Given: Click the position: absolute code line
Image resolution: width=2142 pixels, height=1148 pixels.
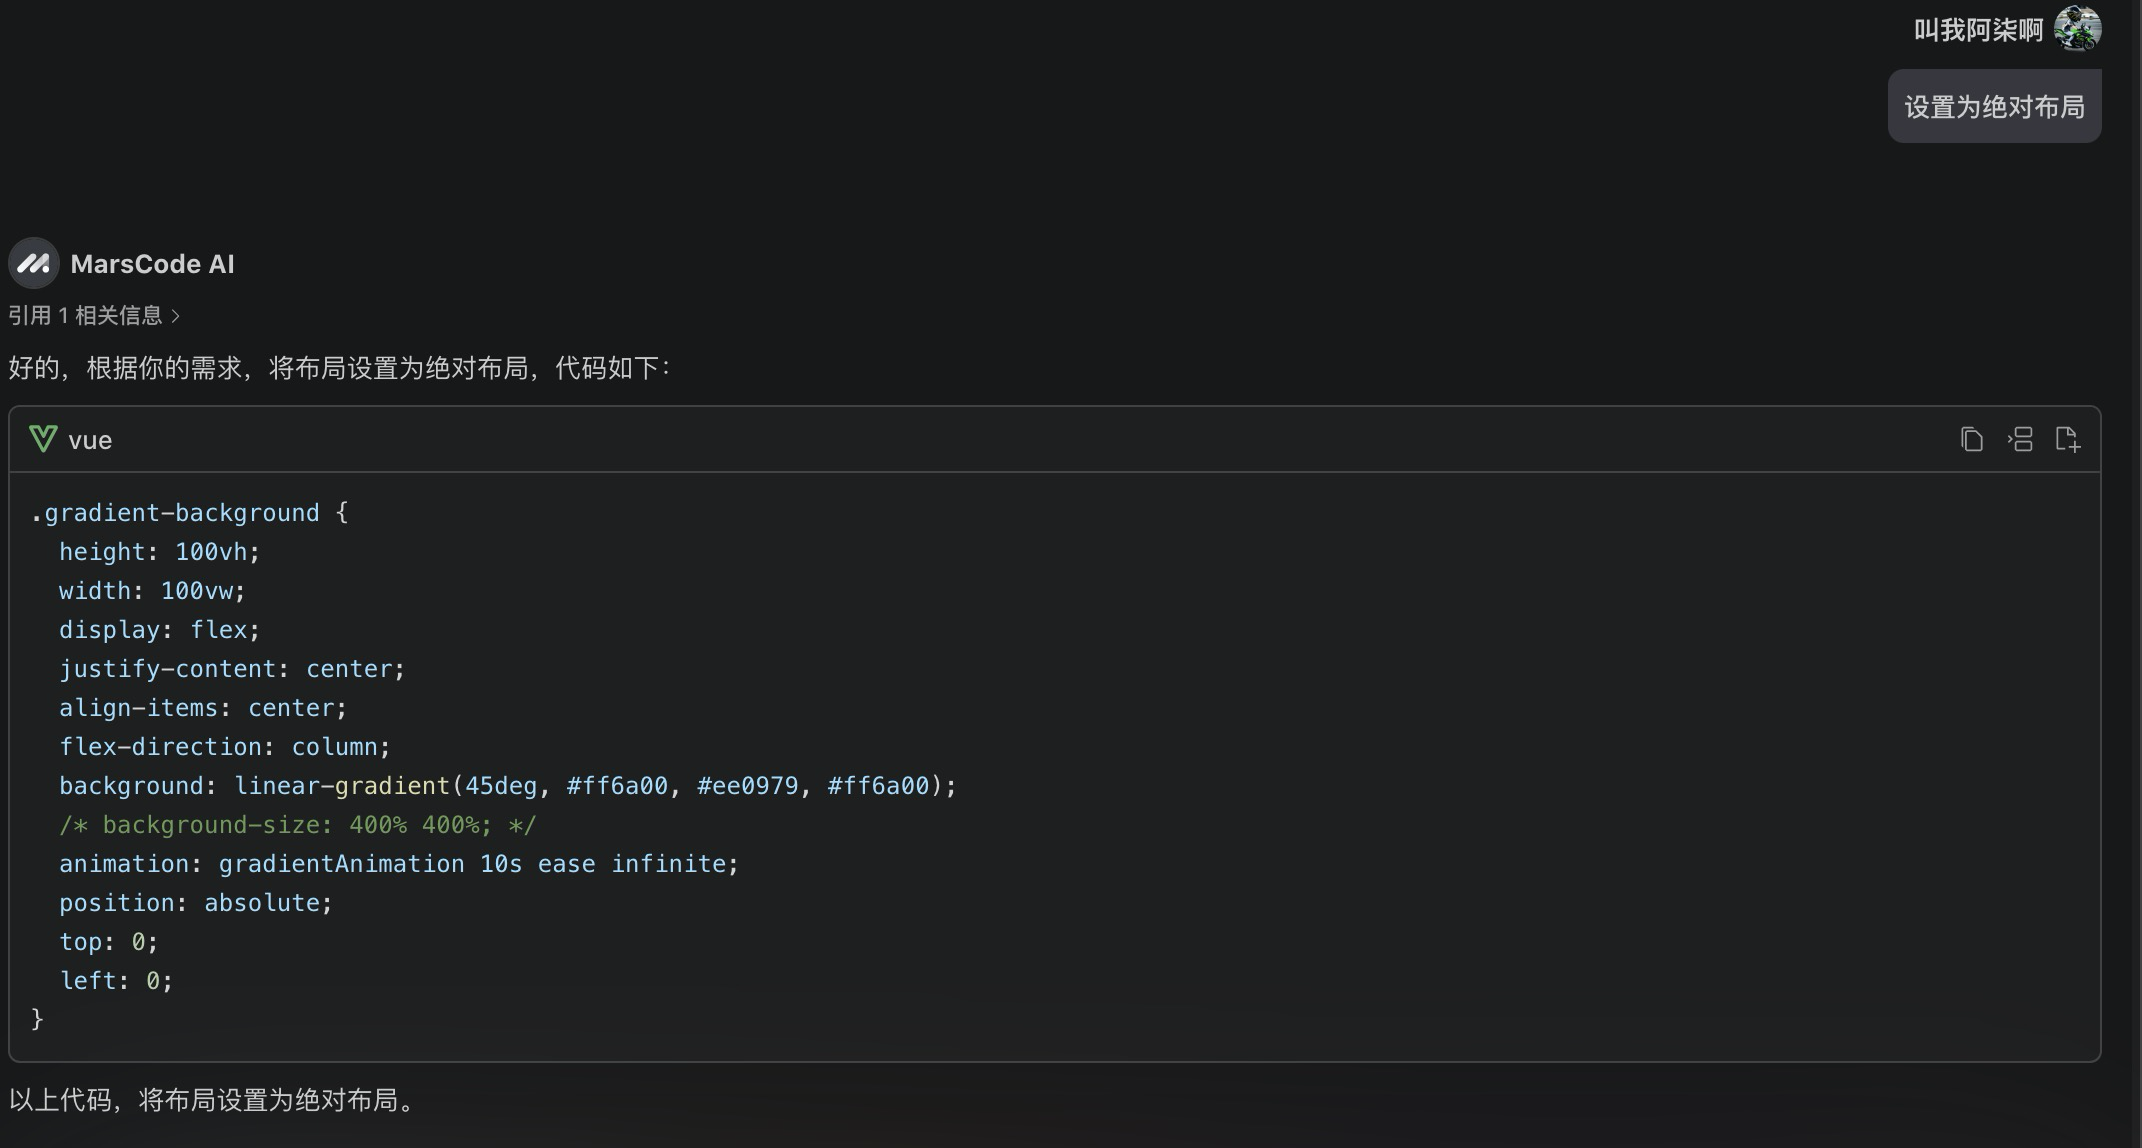Looking at the screenshot, I should 195,903.
